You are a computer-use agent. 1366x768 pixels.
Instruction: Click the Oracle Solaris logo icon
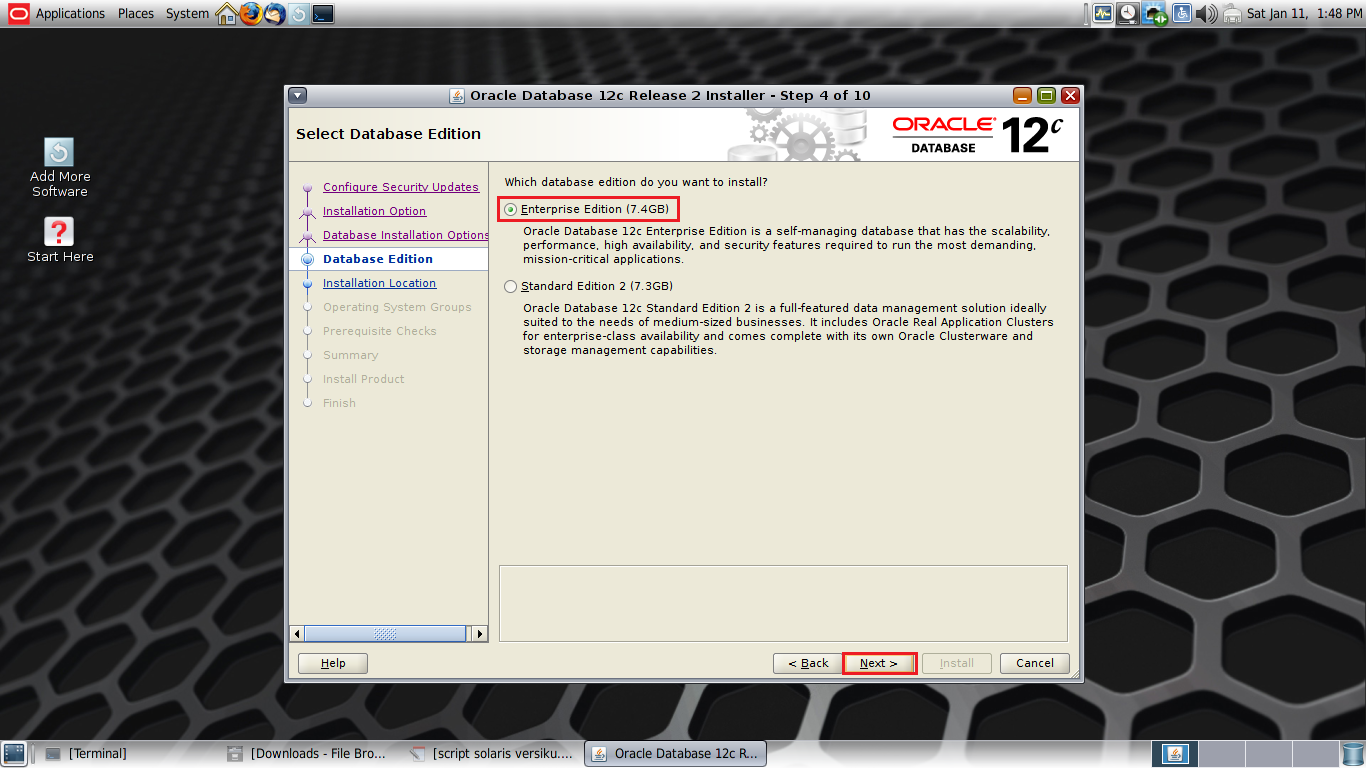point(18,13)
